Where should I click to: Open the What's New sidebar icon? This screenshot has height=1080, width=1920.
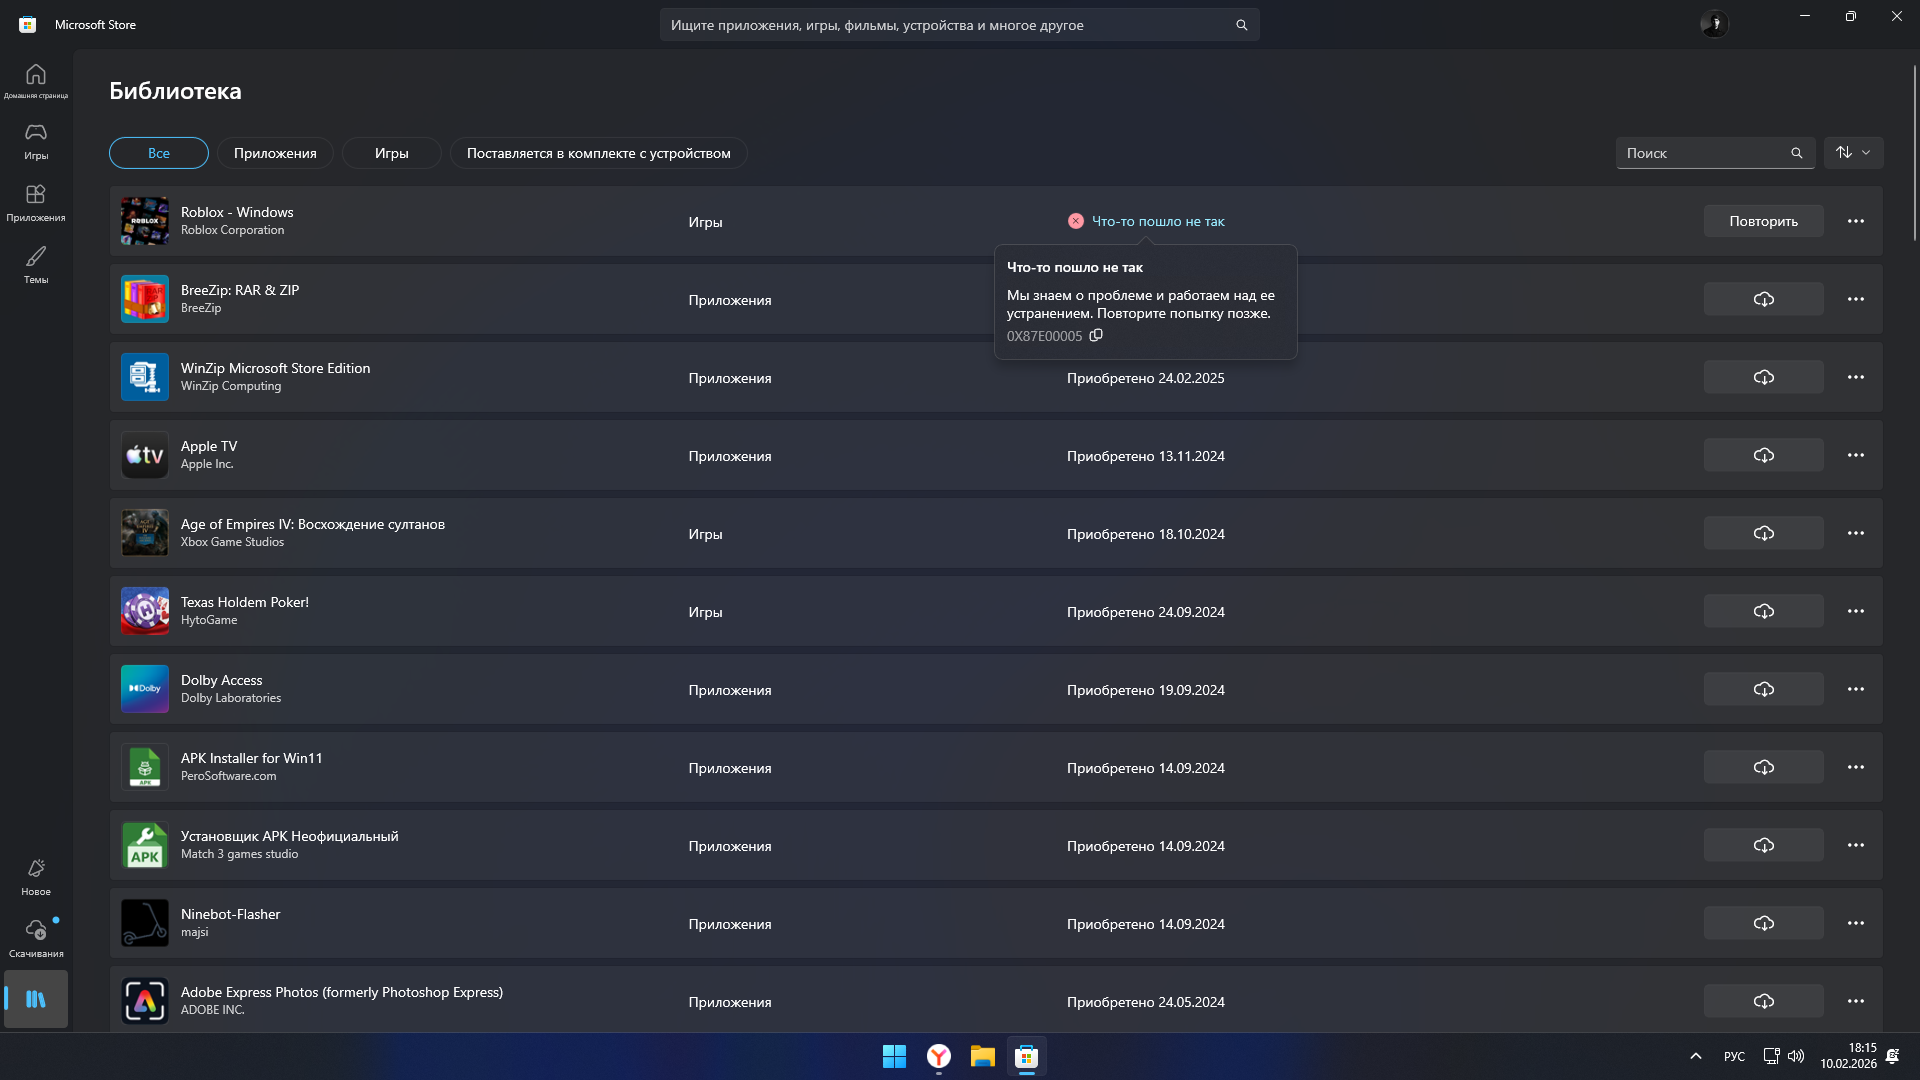(x=36, y=877)
